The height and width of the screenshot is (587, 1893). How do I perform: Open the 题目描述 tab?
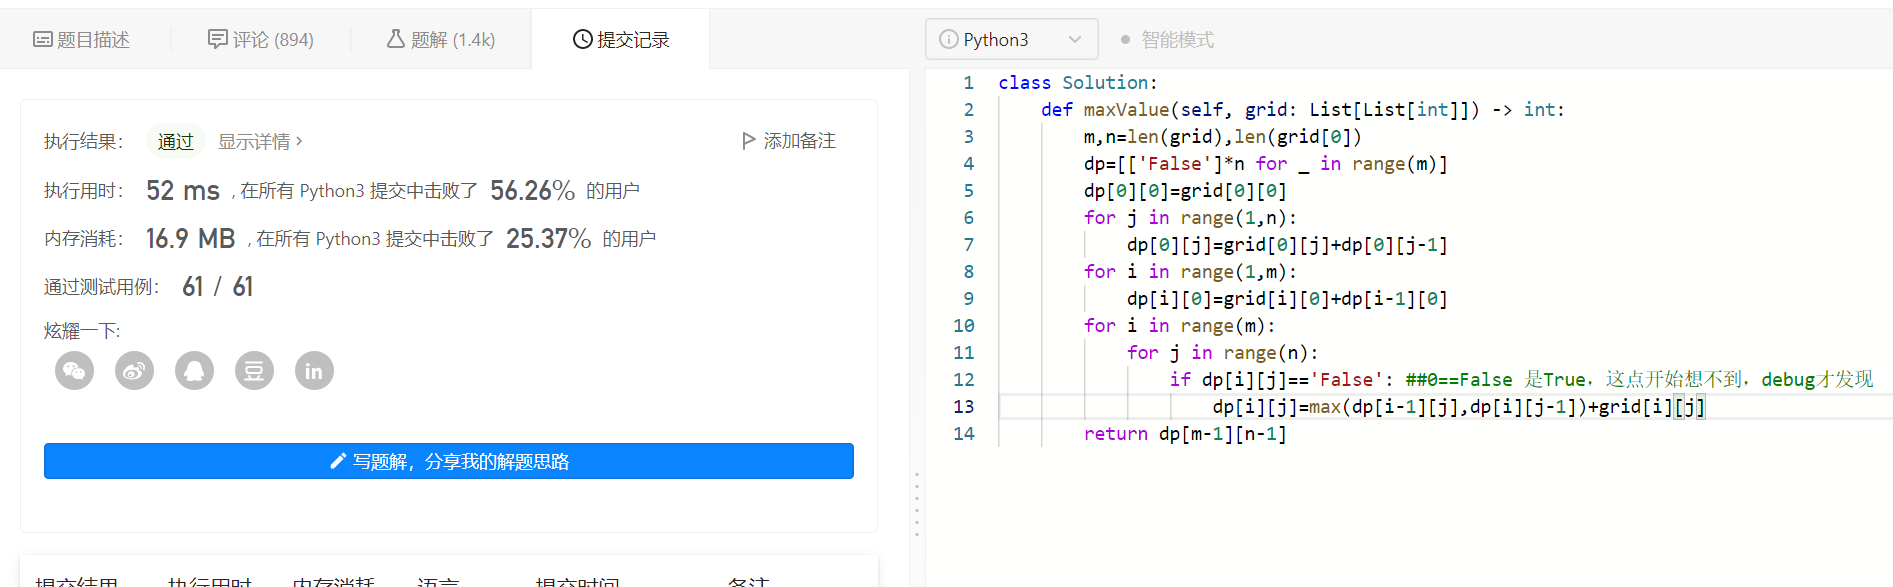pos(82,40)
